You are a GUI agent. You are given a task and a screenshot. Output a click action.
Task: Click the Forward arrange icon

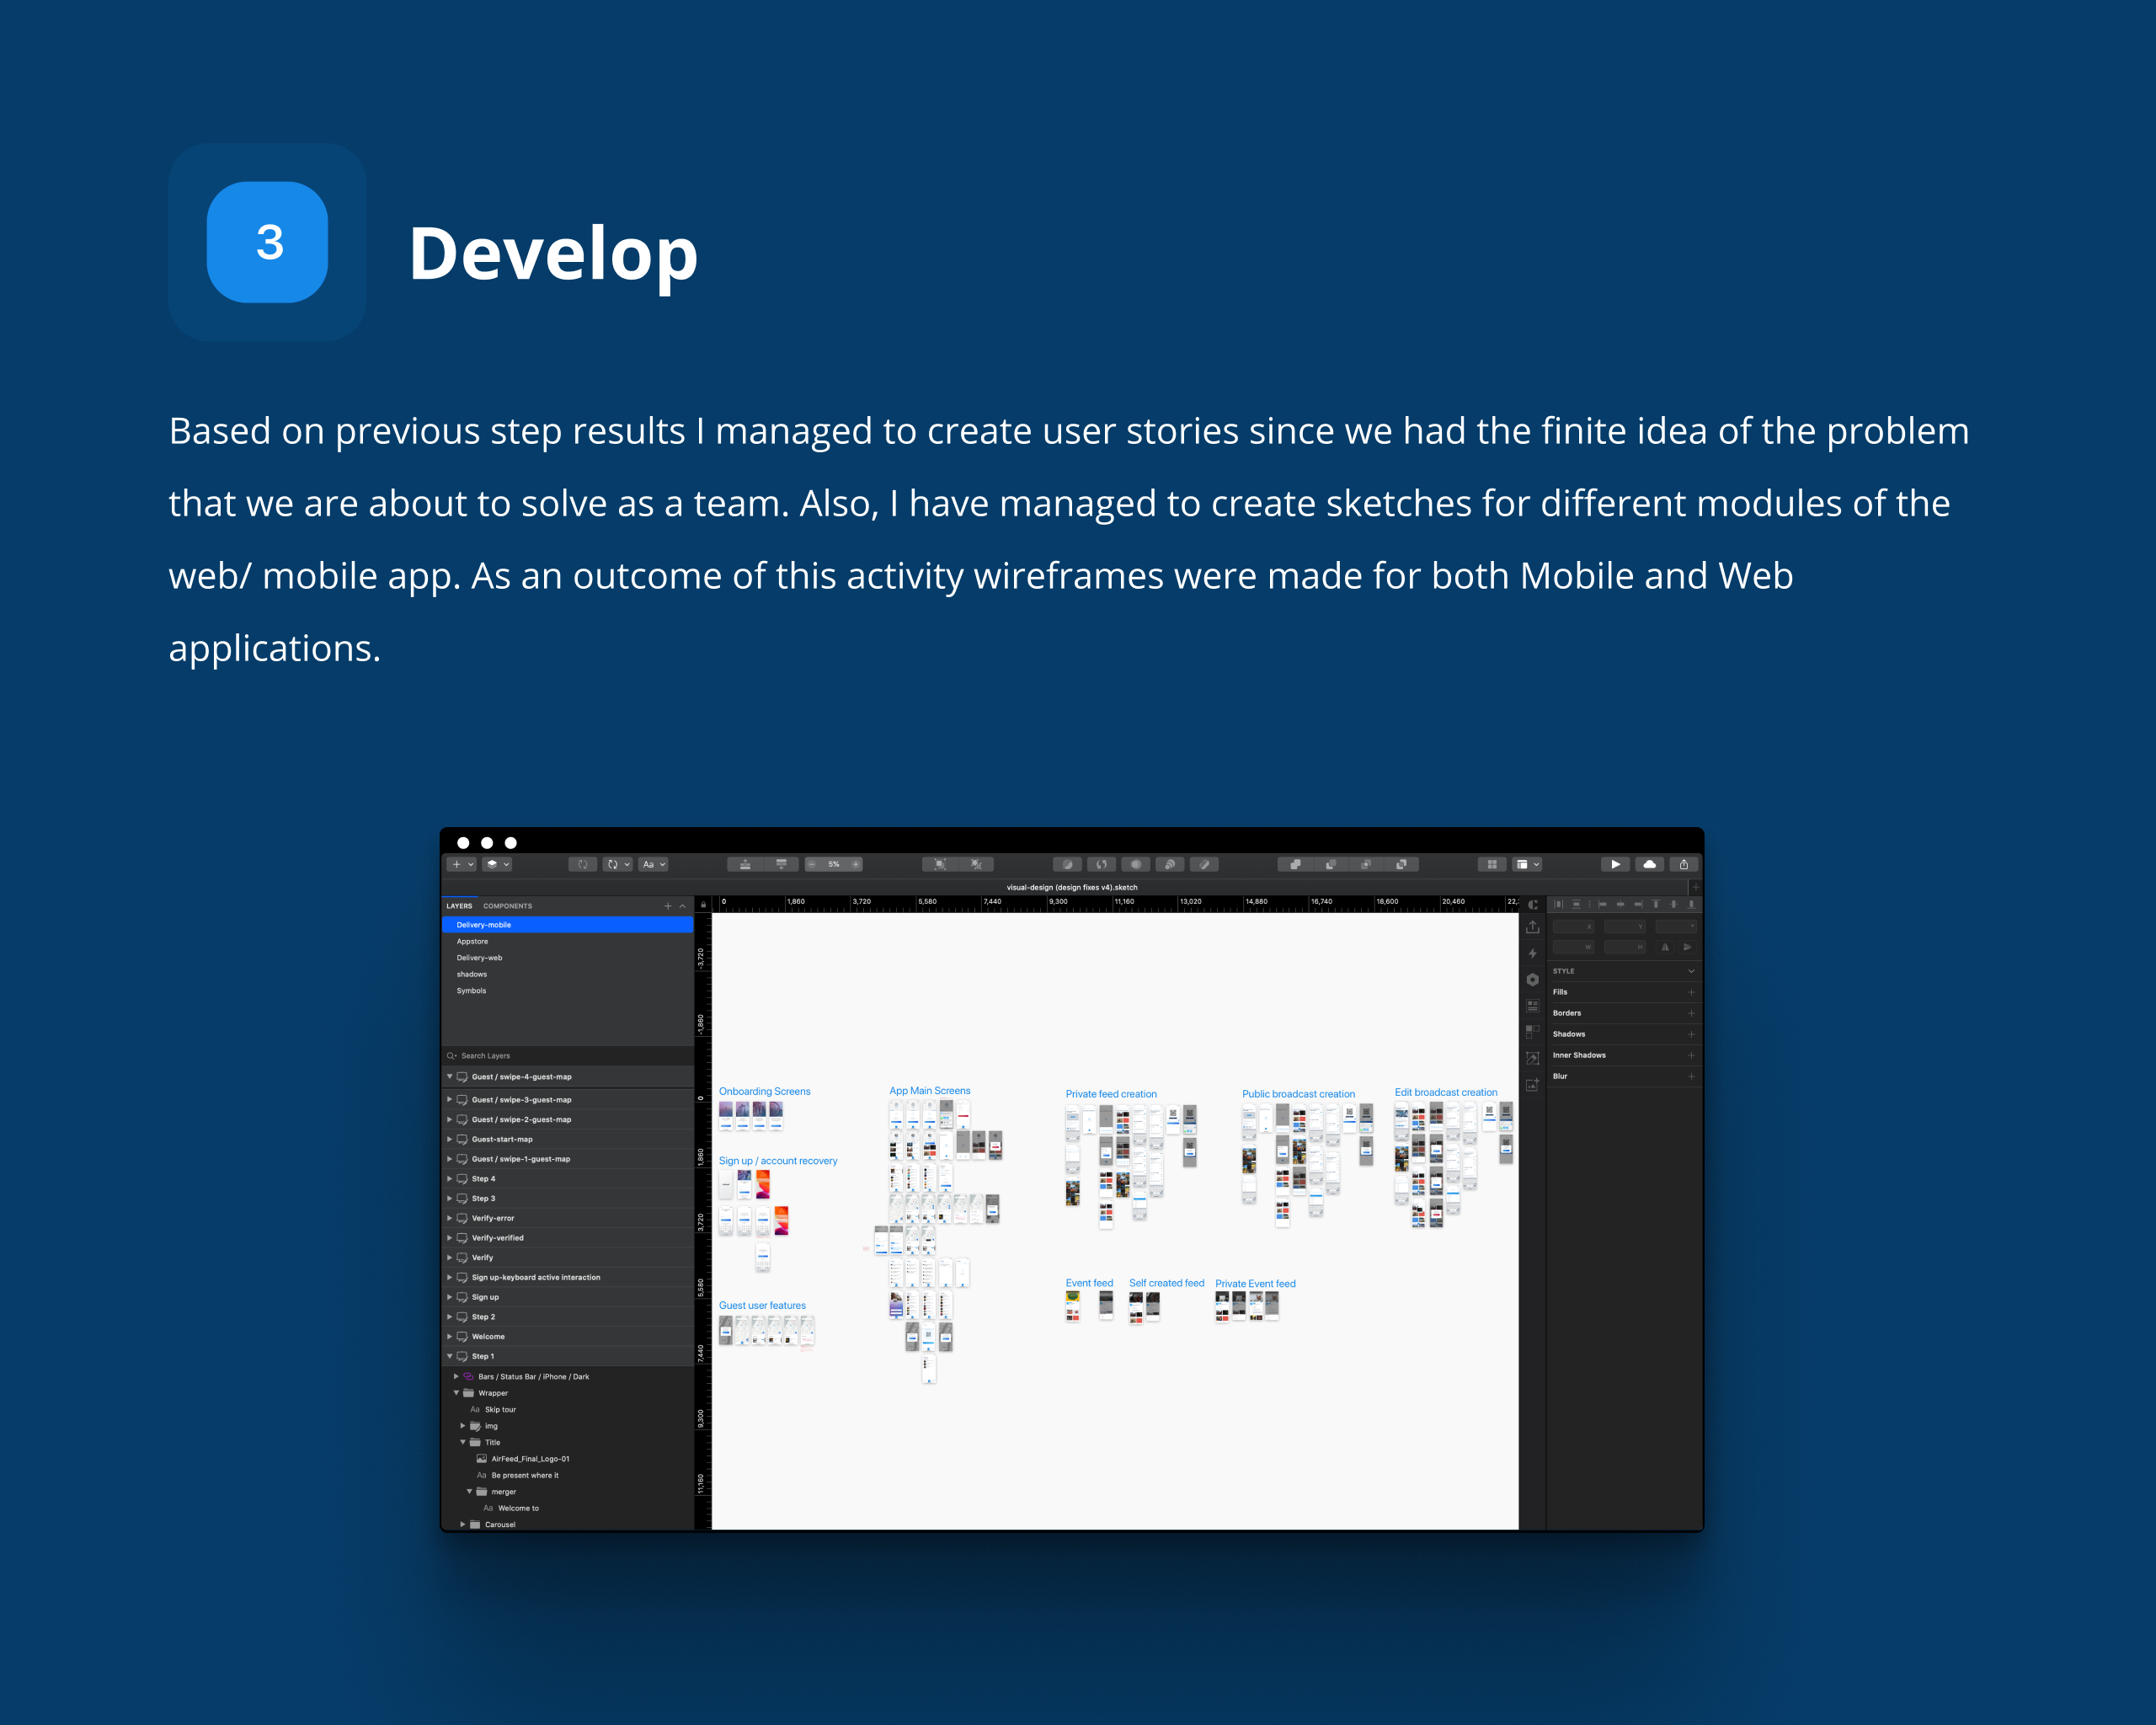coord(745,864)
